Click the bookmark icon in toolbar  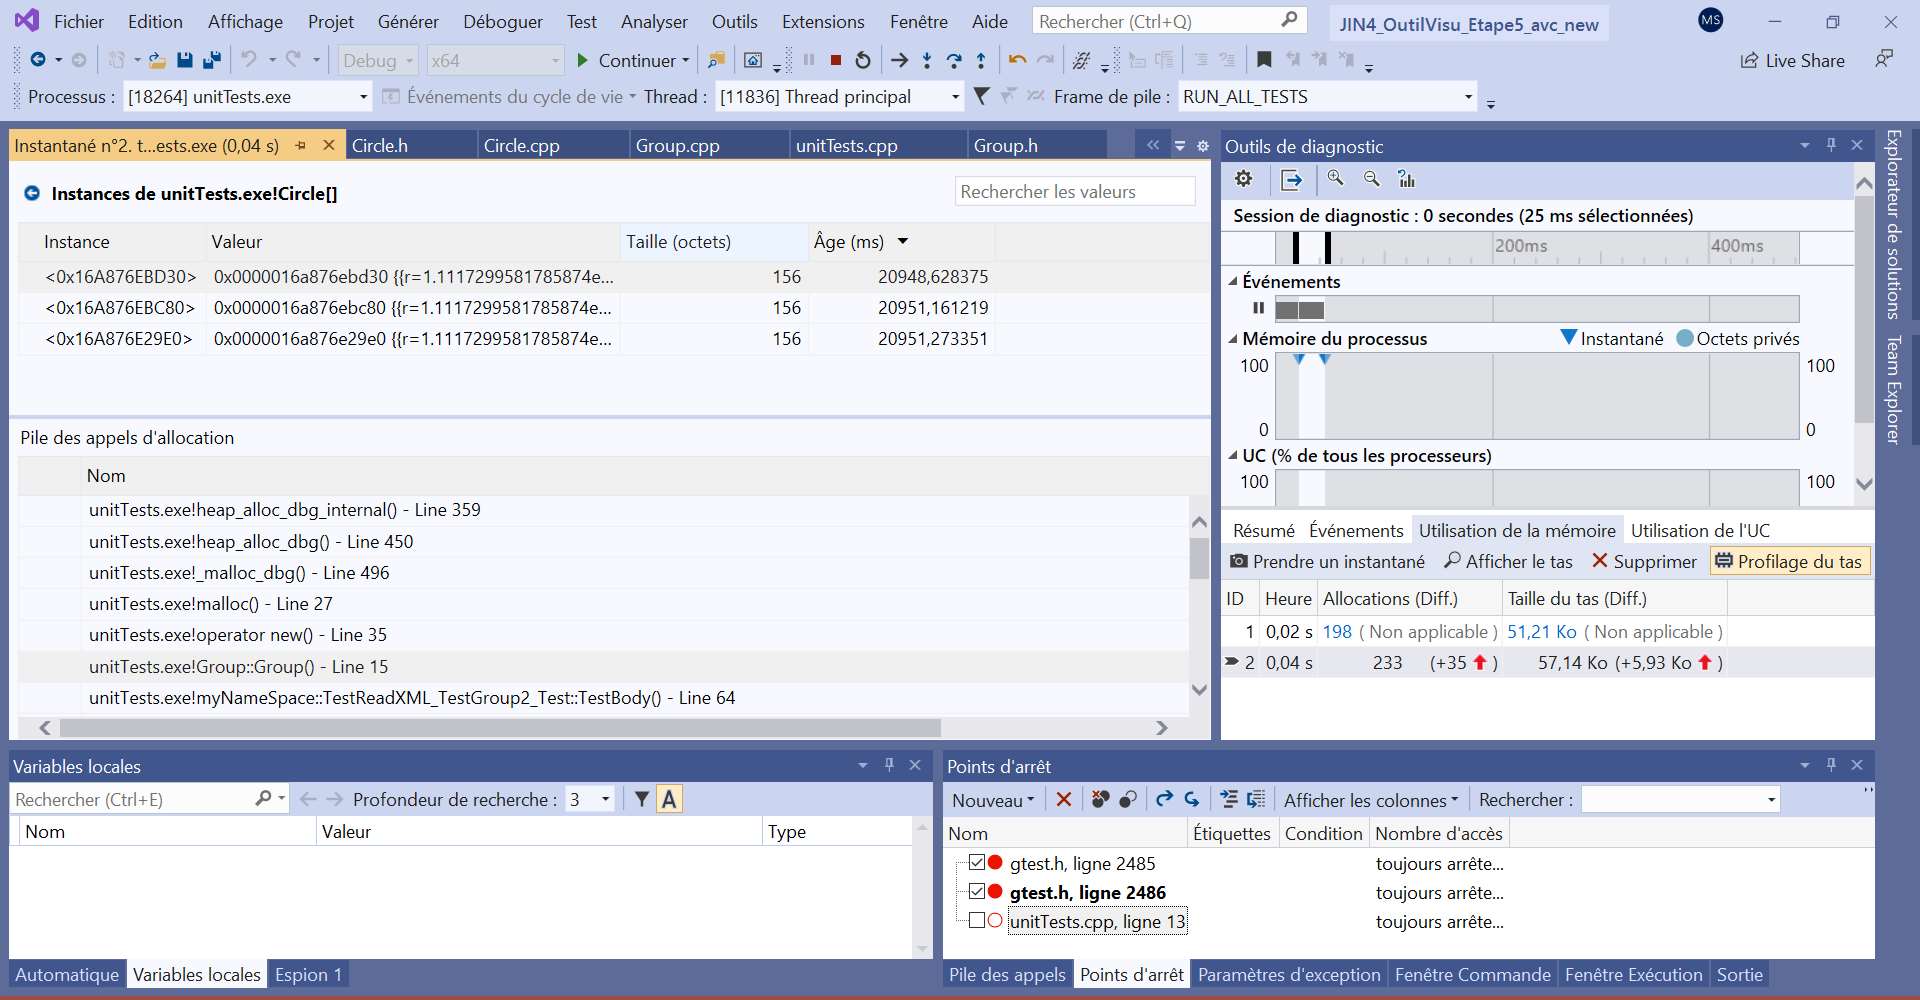pyautogui.click(x=1264, y=60)
